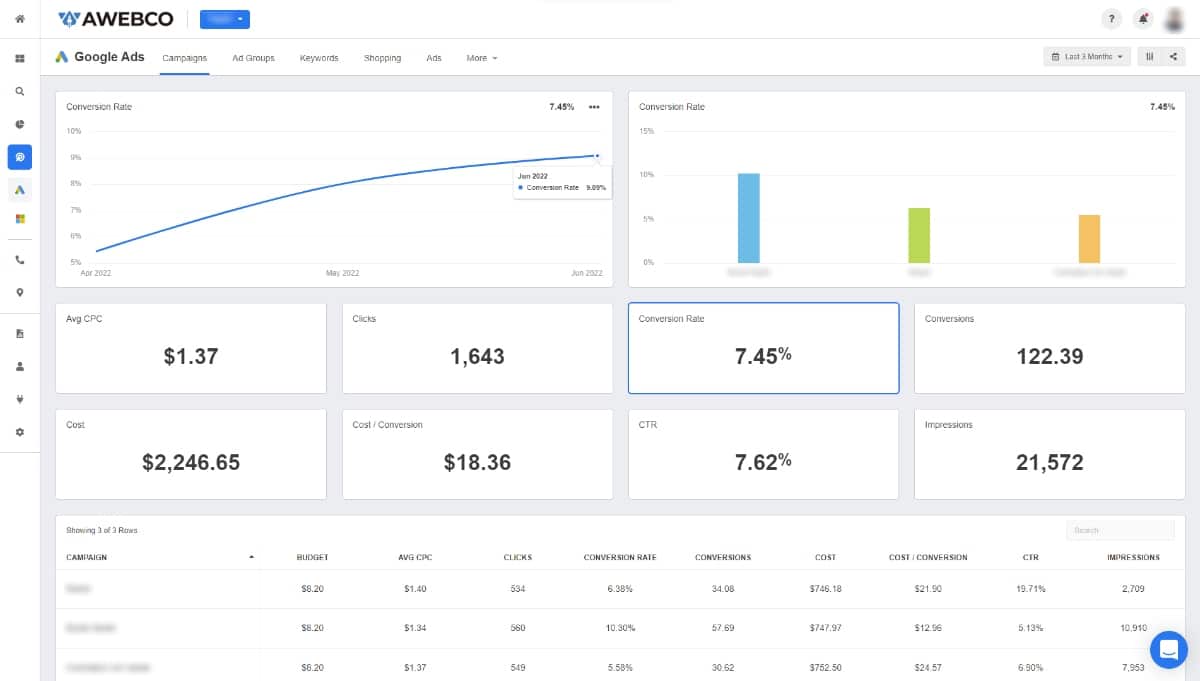
Task: Sort by IMPRESSIONS column header
Action: [x=1133, y=557]
